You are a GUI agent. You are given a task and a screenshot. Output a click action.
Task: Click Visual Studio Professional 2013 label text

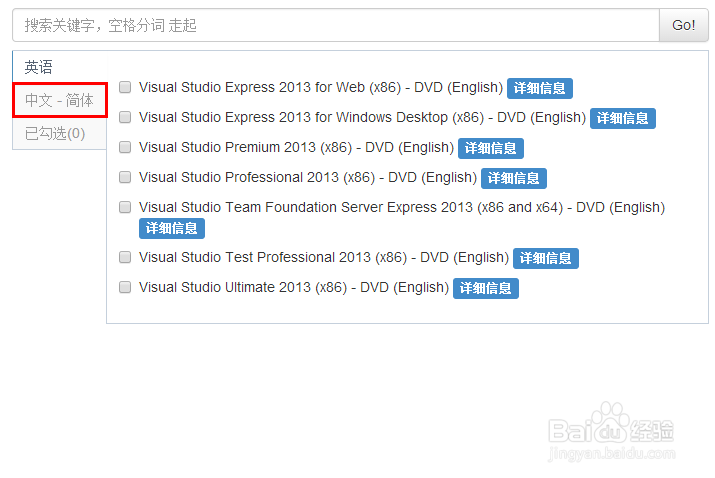point(308,177)
